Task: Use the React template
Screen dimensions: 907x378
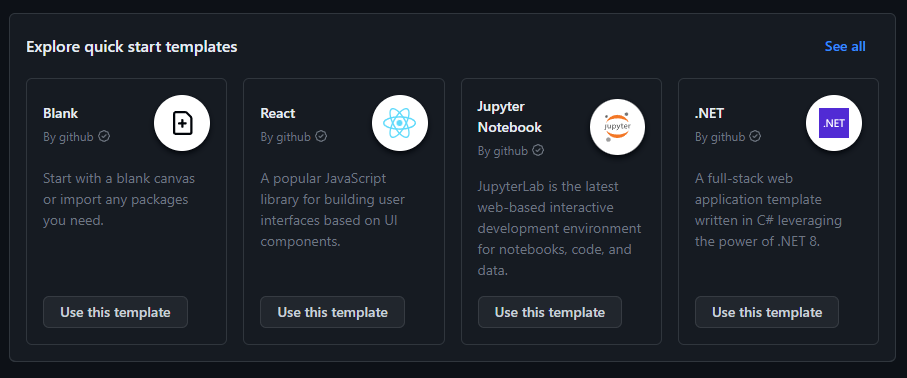Action: [333, 312]
